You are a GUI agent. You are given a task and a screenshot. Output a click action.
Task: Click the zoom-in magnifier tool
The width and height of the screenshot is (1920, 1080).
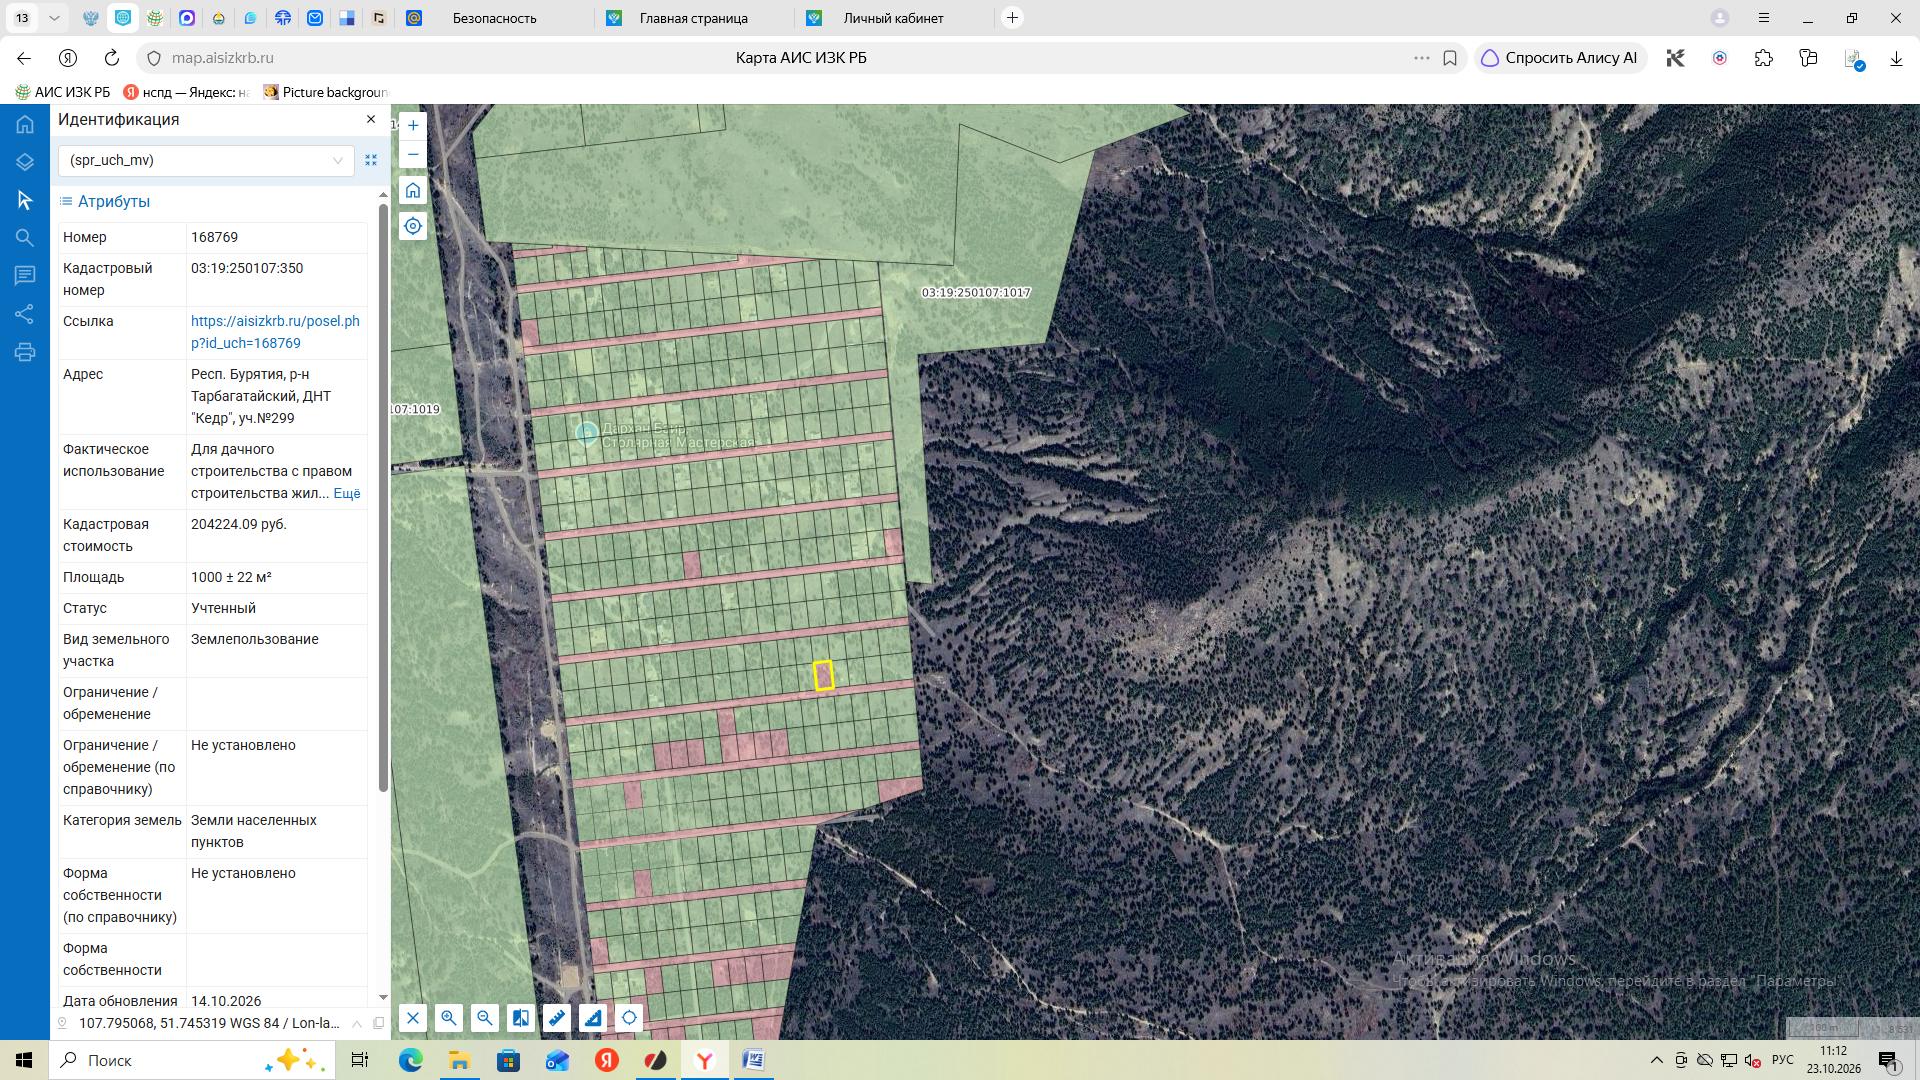[449, 1018]
